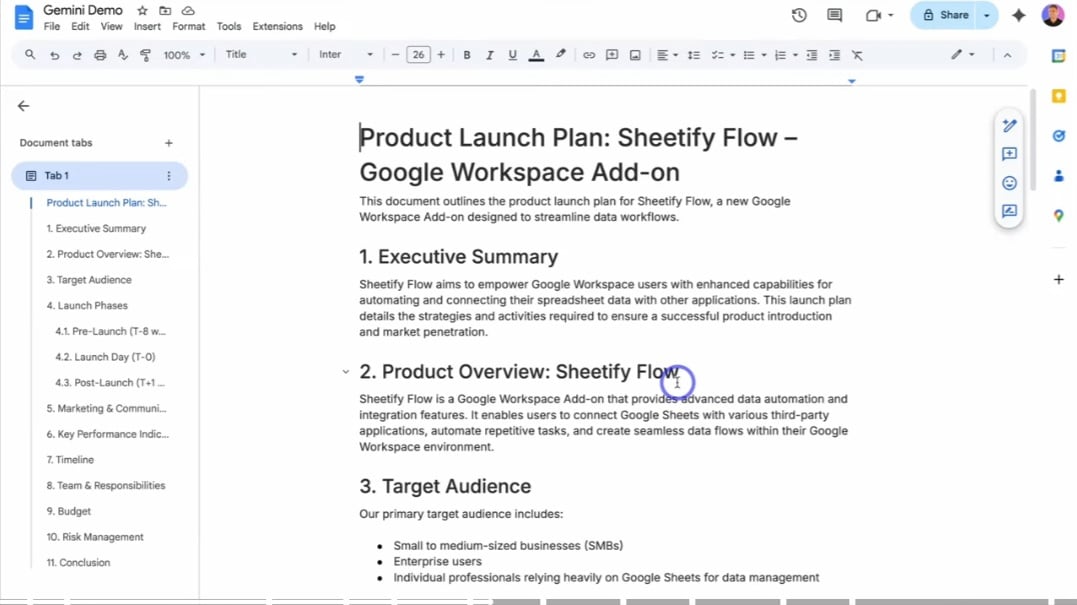The width and height of the screenshot is (1077, 605).
Task: Open the editing mode pencil dropdown
Action: (x=962, y=55)
